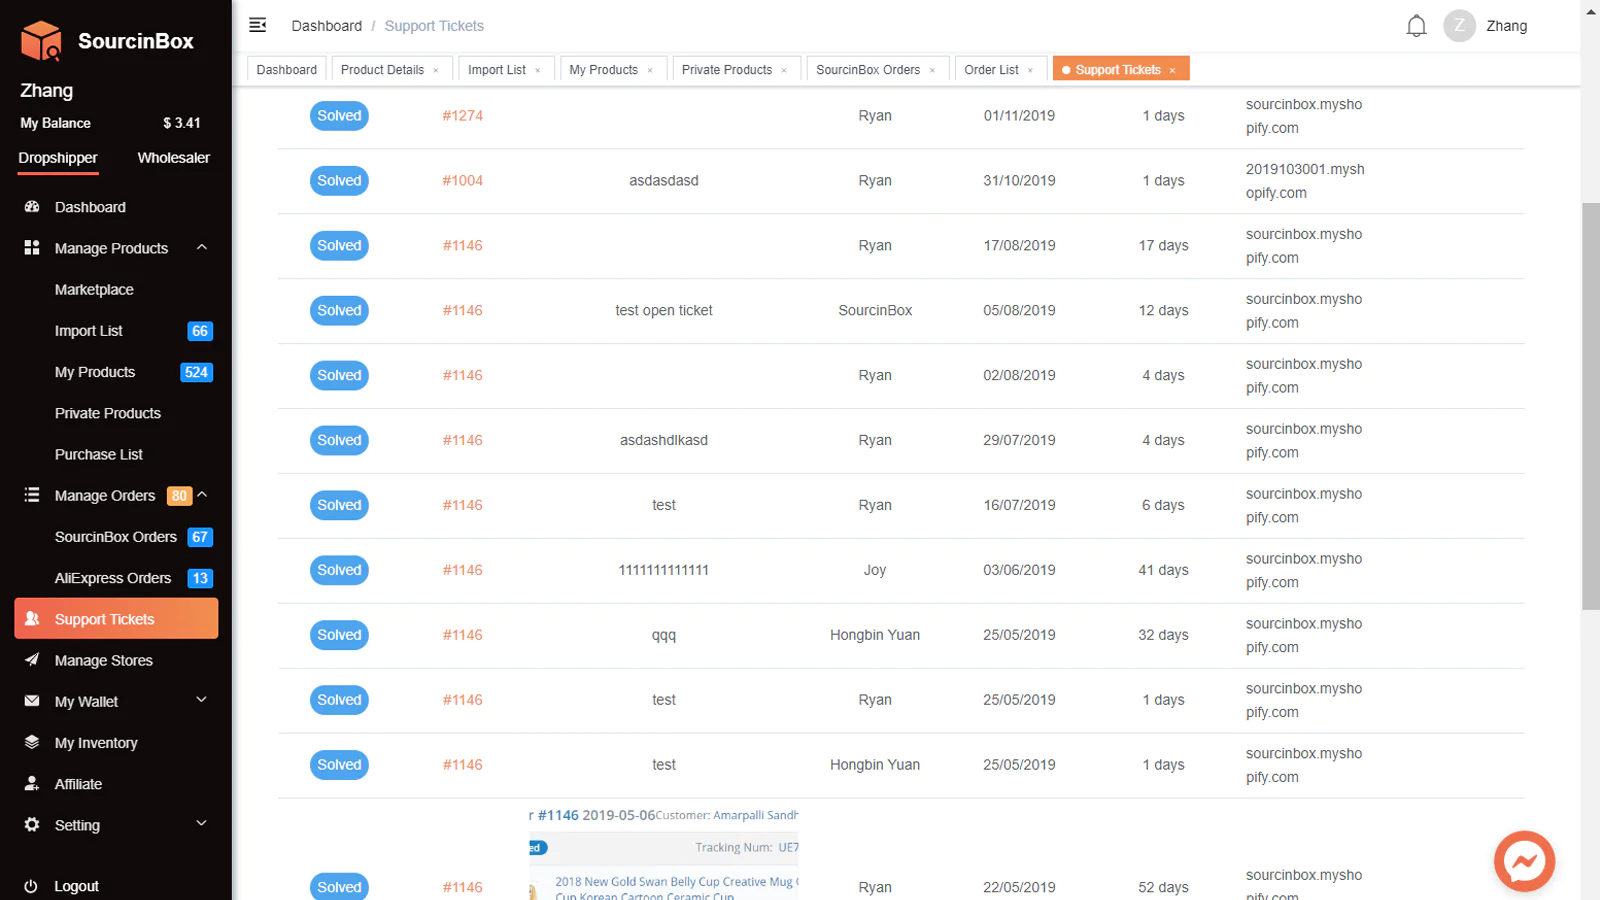Image resolution: width=1600 pixels, height=900 pixels.
Task: Open the Private Products tab
Action: [726, 70]
